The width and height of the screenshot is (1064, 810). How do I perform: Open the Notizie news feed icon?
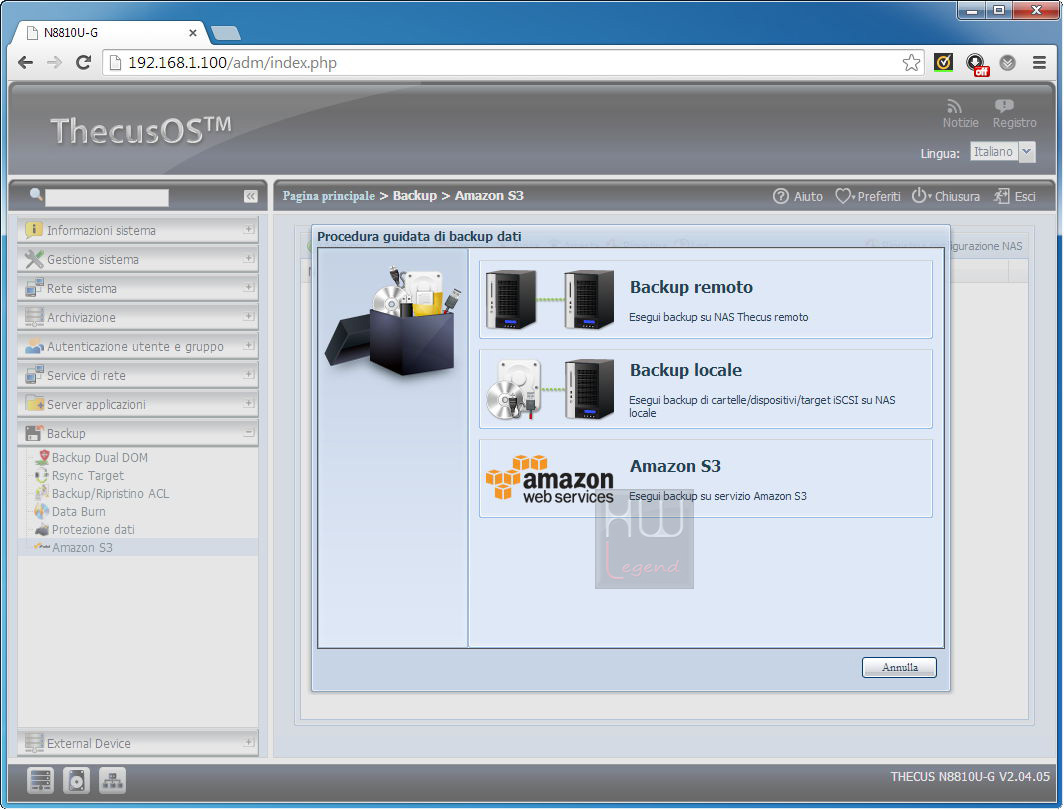click(x=954, y=107)
